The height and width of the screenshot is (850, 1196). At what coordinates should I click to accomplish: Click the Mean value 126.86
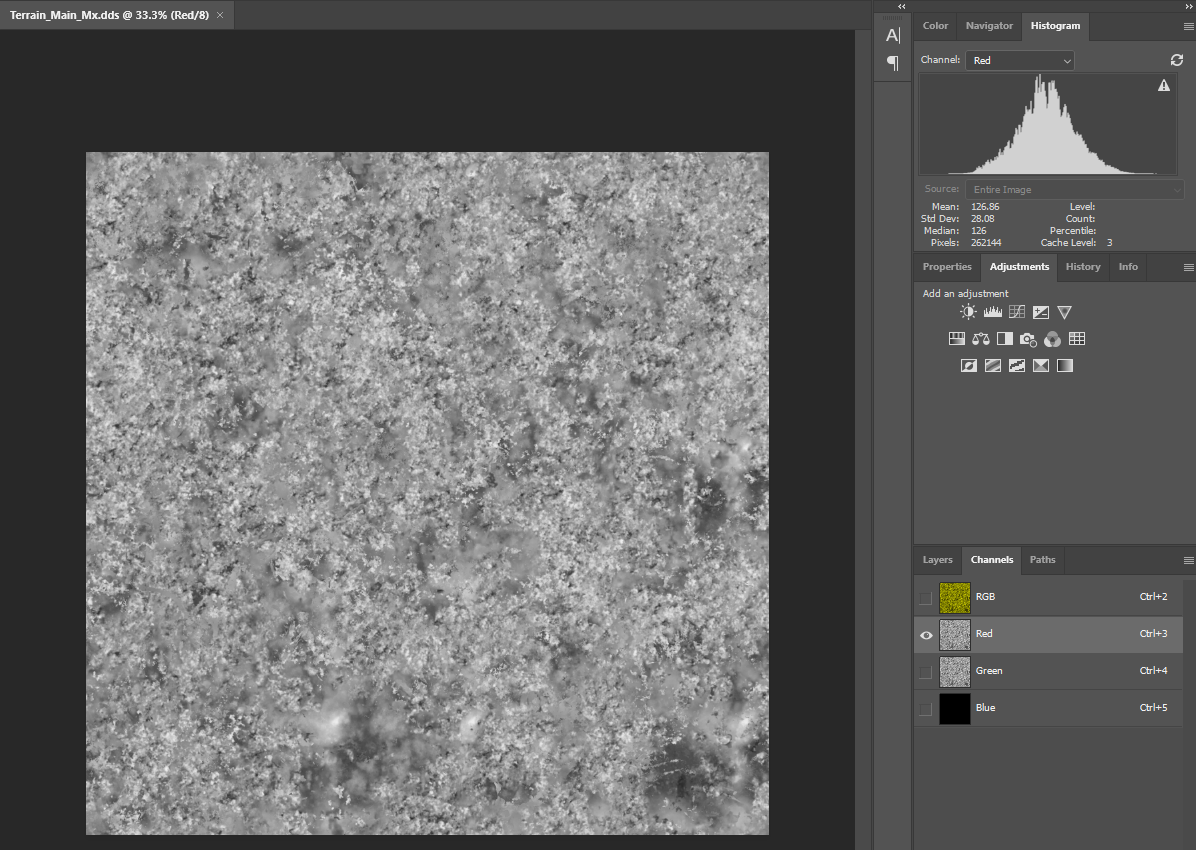tap(985, 207)
